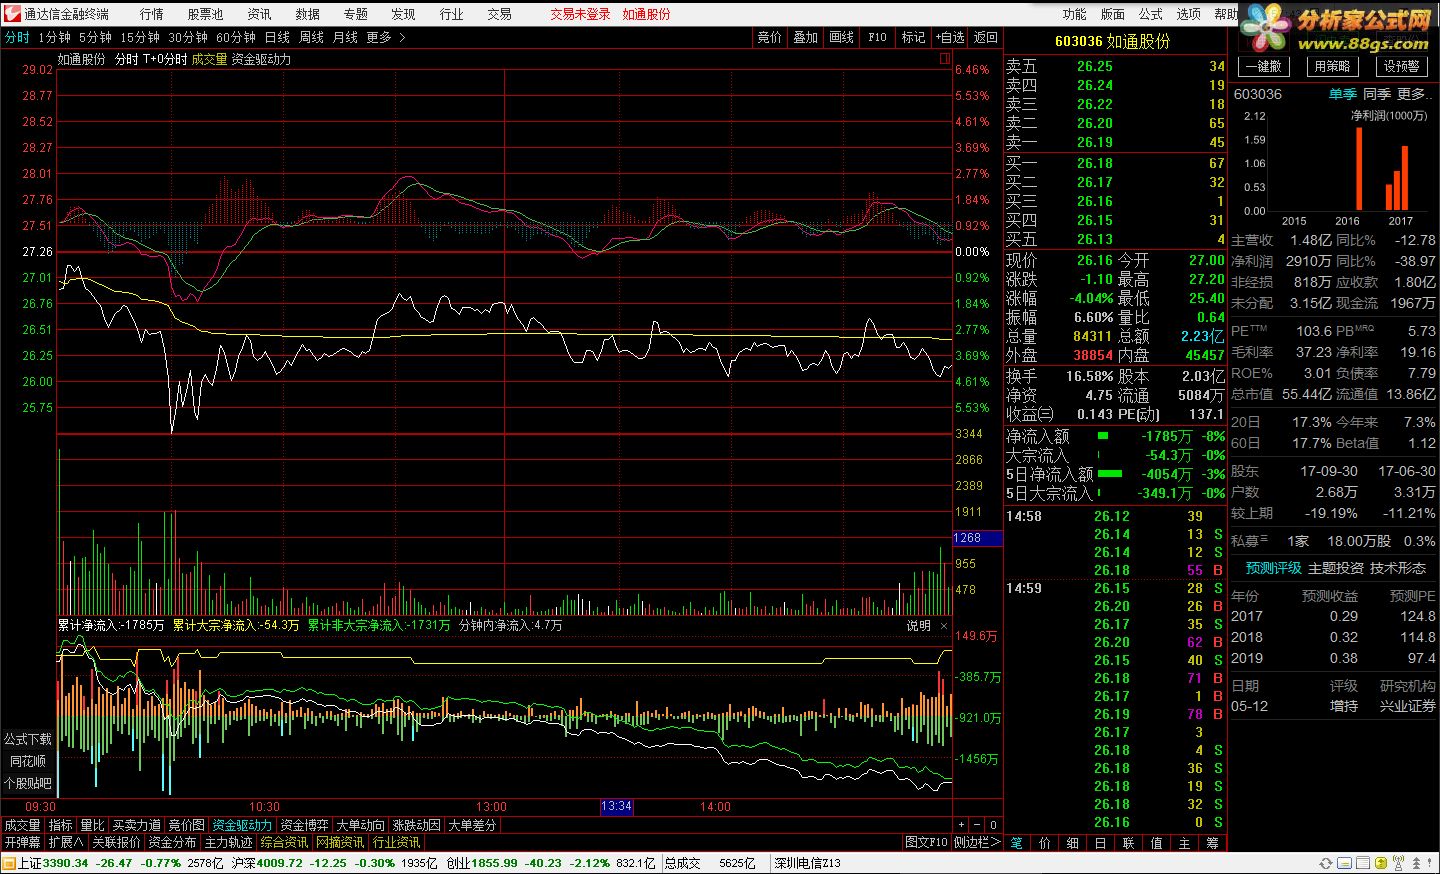Screen dimensions: 1440x874
Task: Select the 单季 profit view
Action: [x=1342, y=94]
